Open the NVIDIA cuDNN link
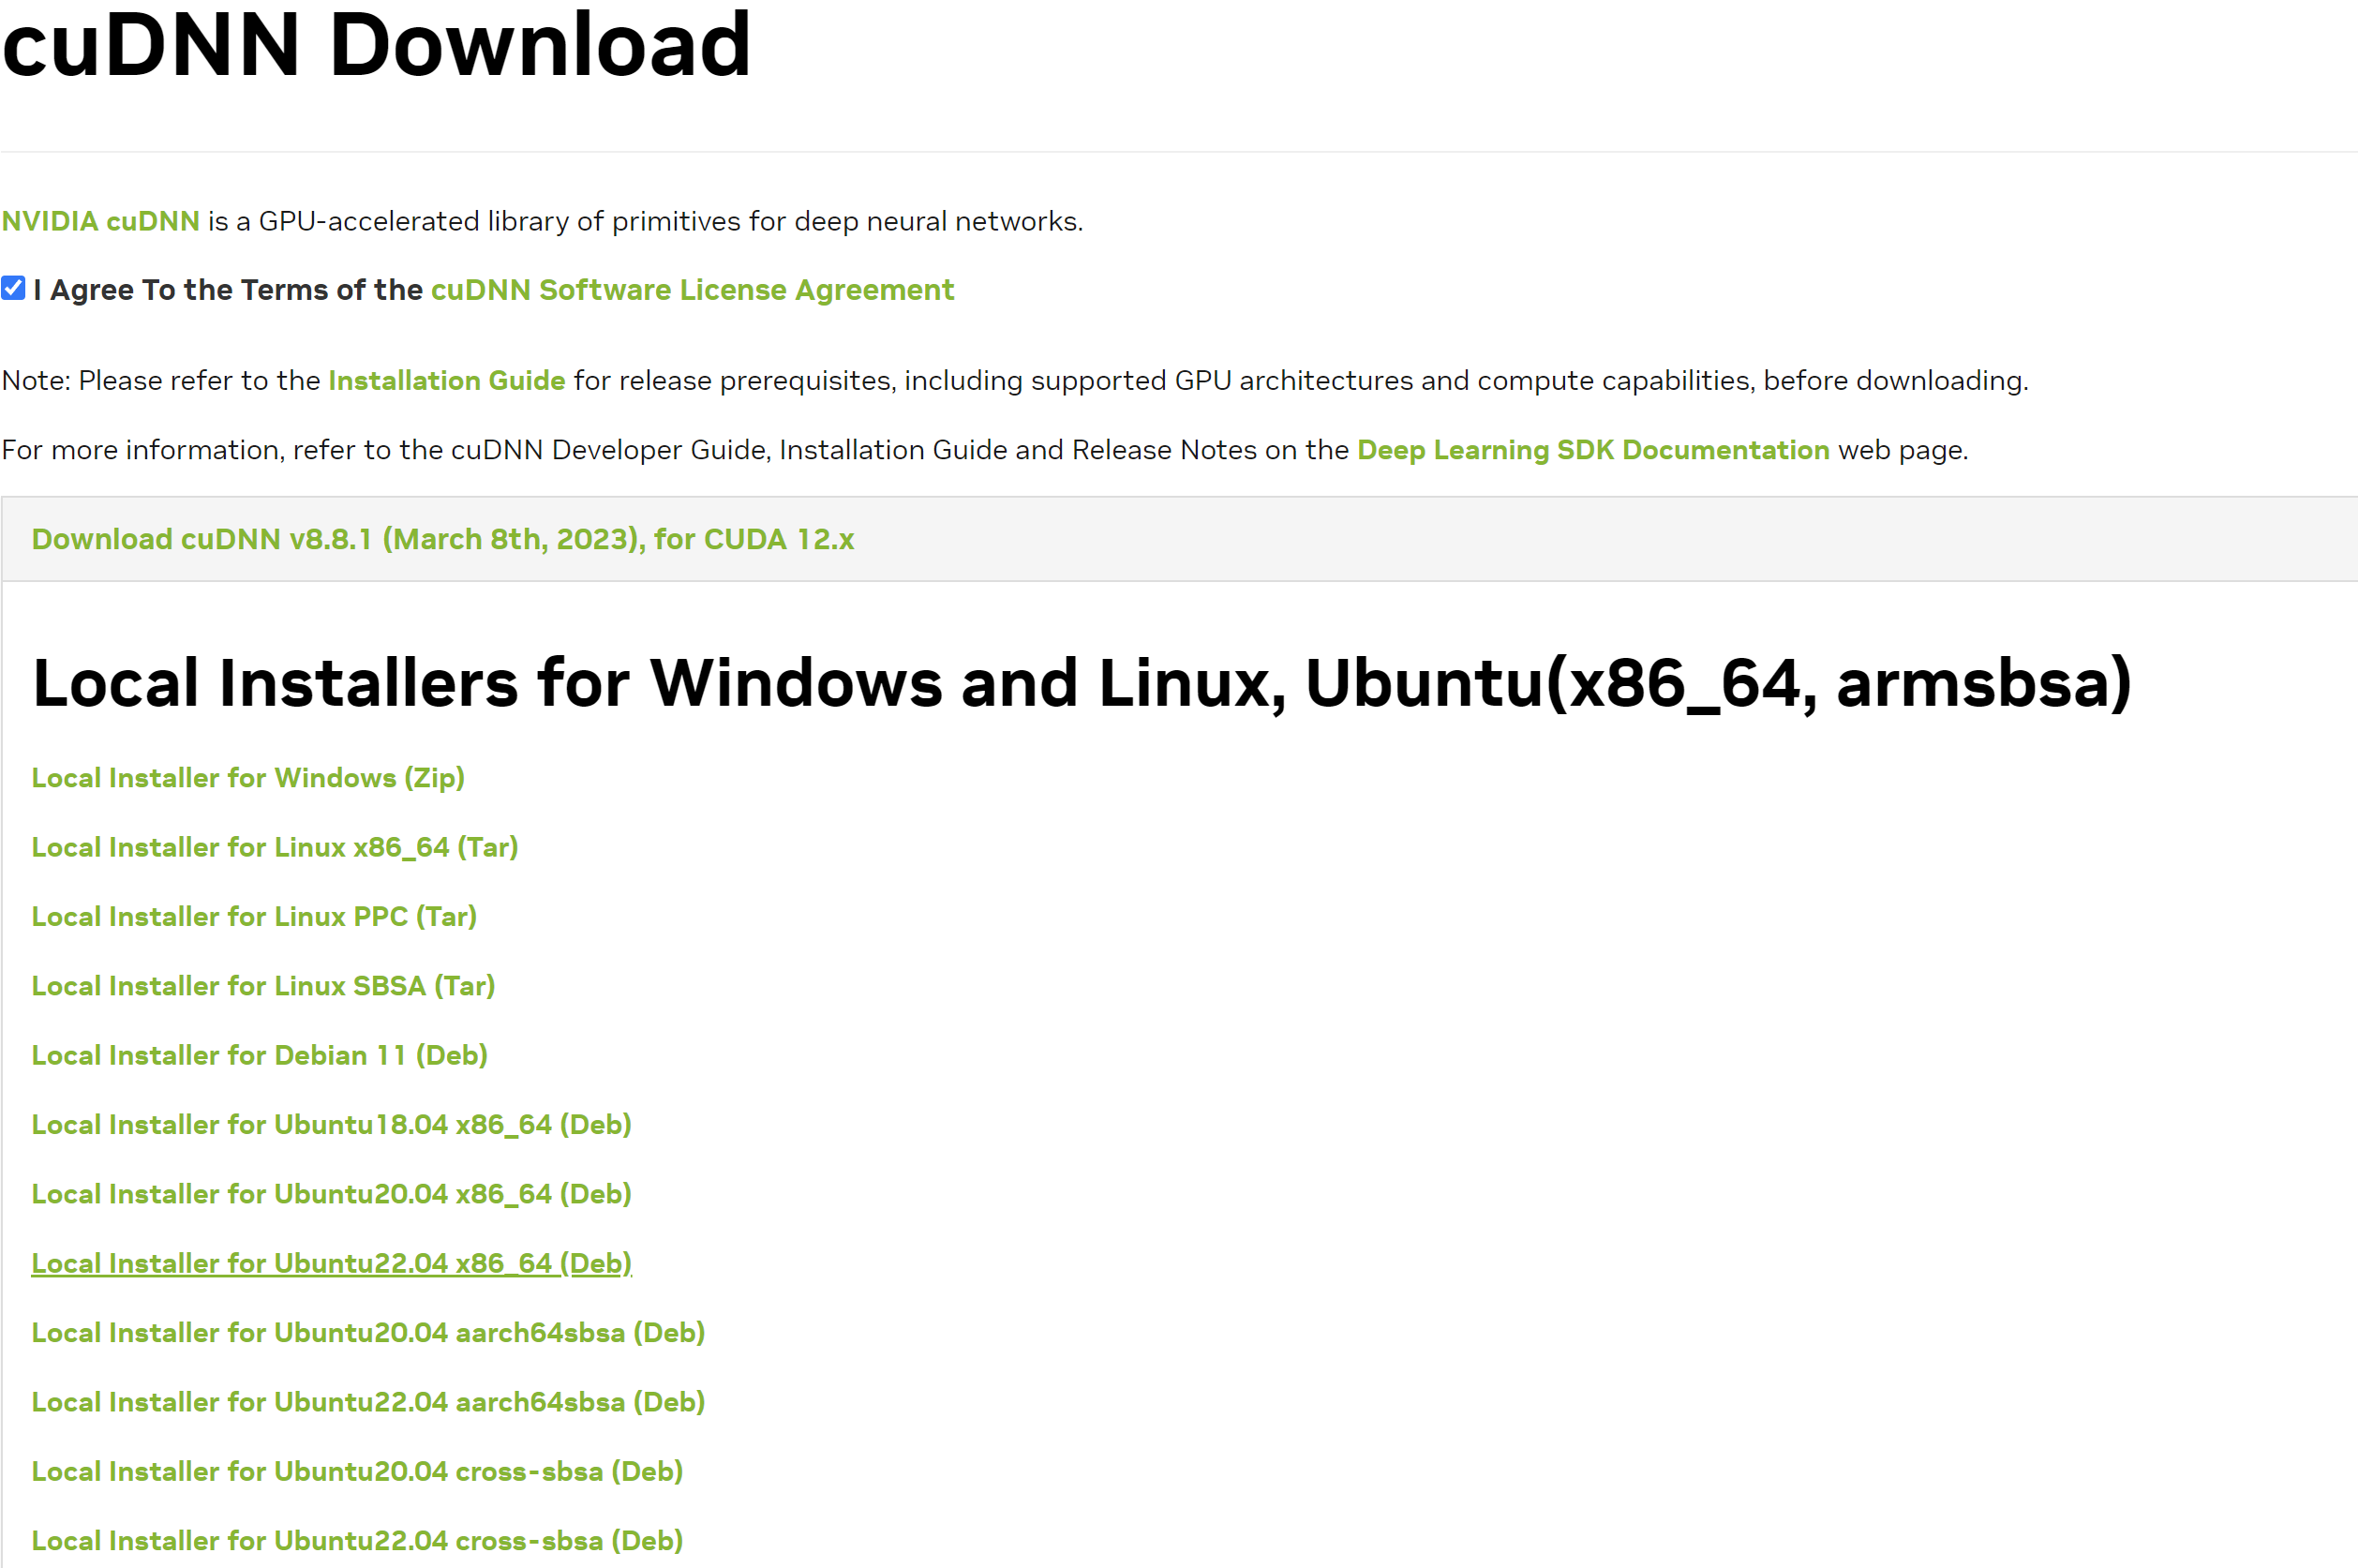The height and width of the screenshot is (1568, 2358). 101,221
